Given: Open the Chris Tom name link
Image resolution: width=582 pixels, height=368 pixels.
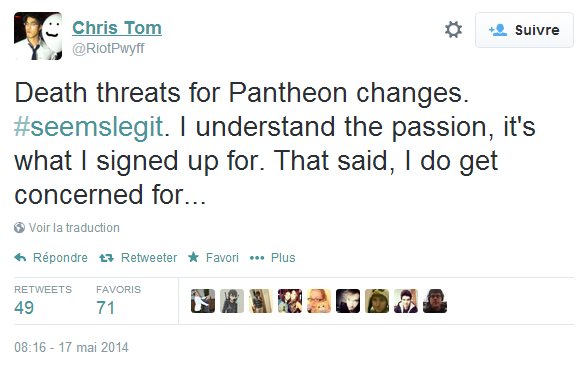Looking at the screenshot, I should pos(117,28).
